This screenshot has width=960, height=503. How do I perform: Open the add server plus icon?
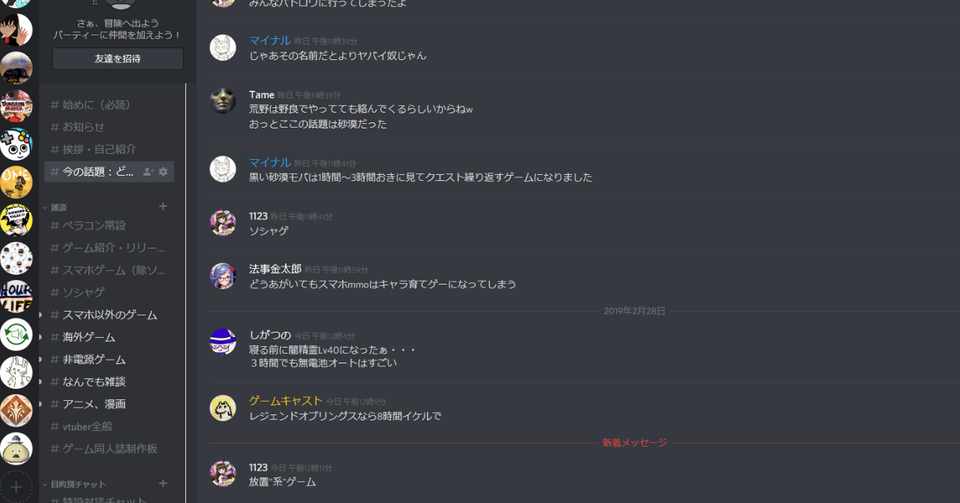tap(16, 487)
